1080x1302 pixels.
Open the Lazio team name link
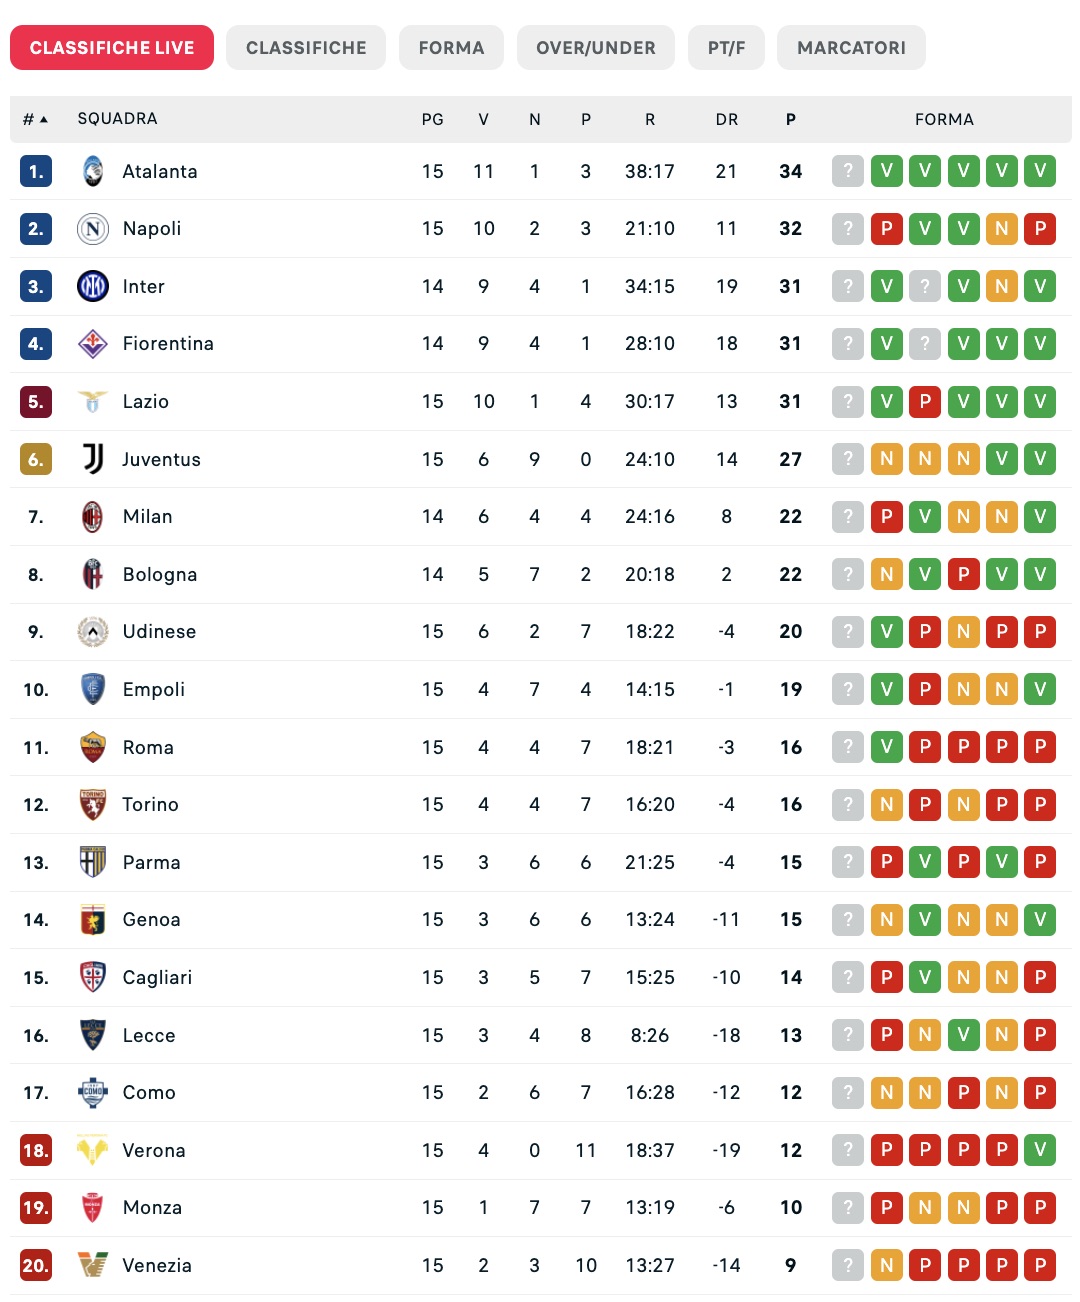point(146,402)
